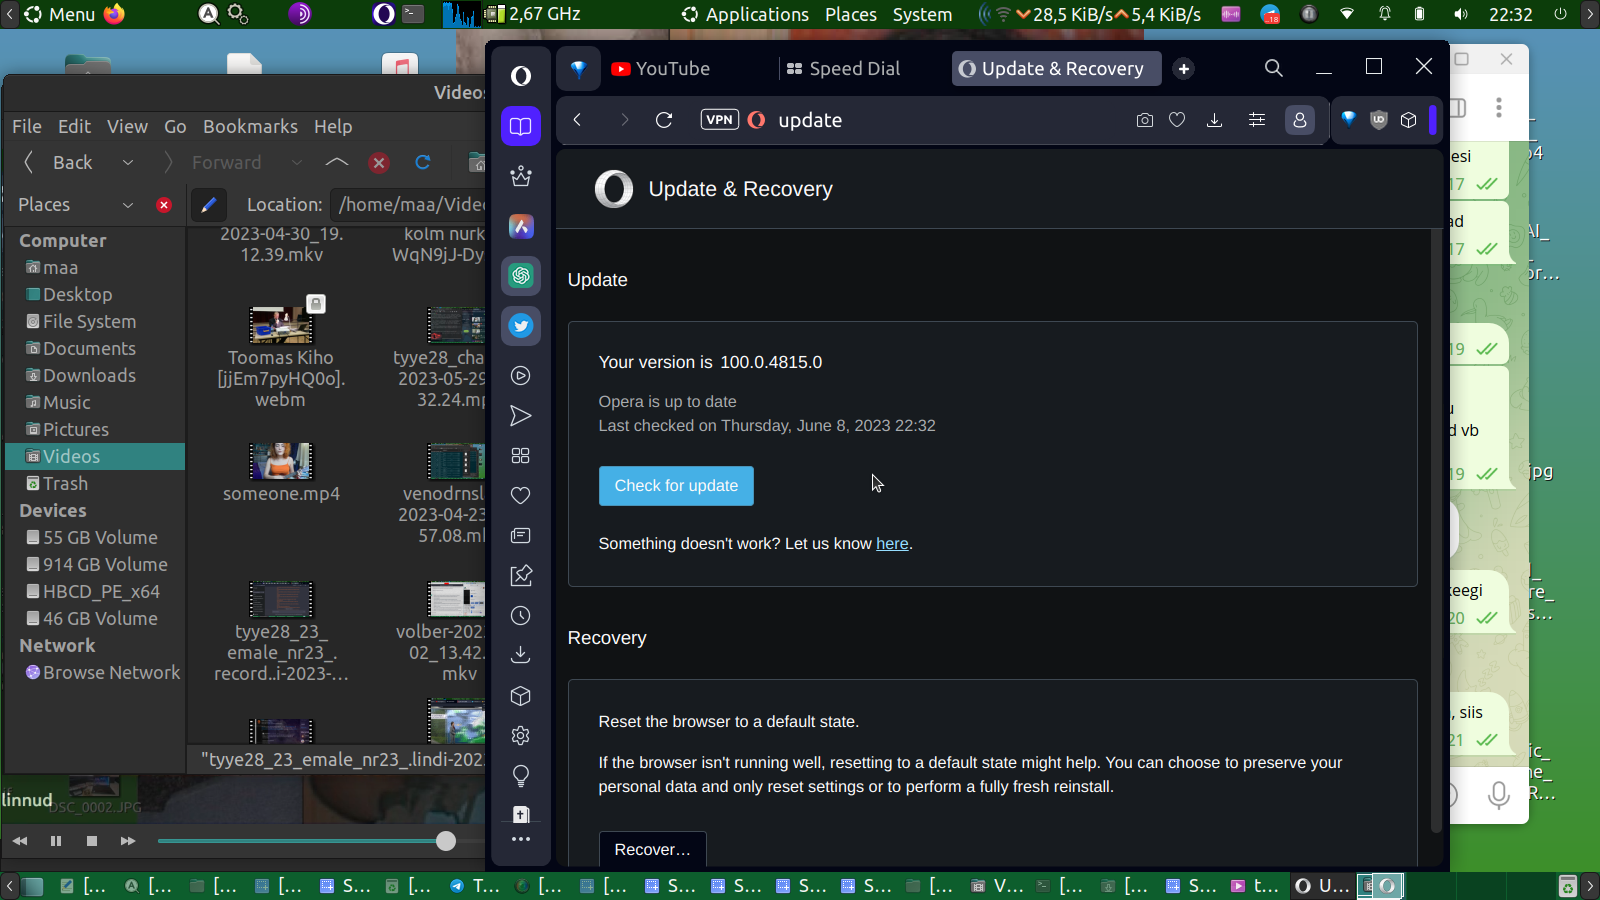
Task: Expand the Back history dropdown arrow
Action: [x=128, y=163]
